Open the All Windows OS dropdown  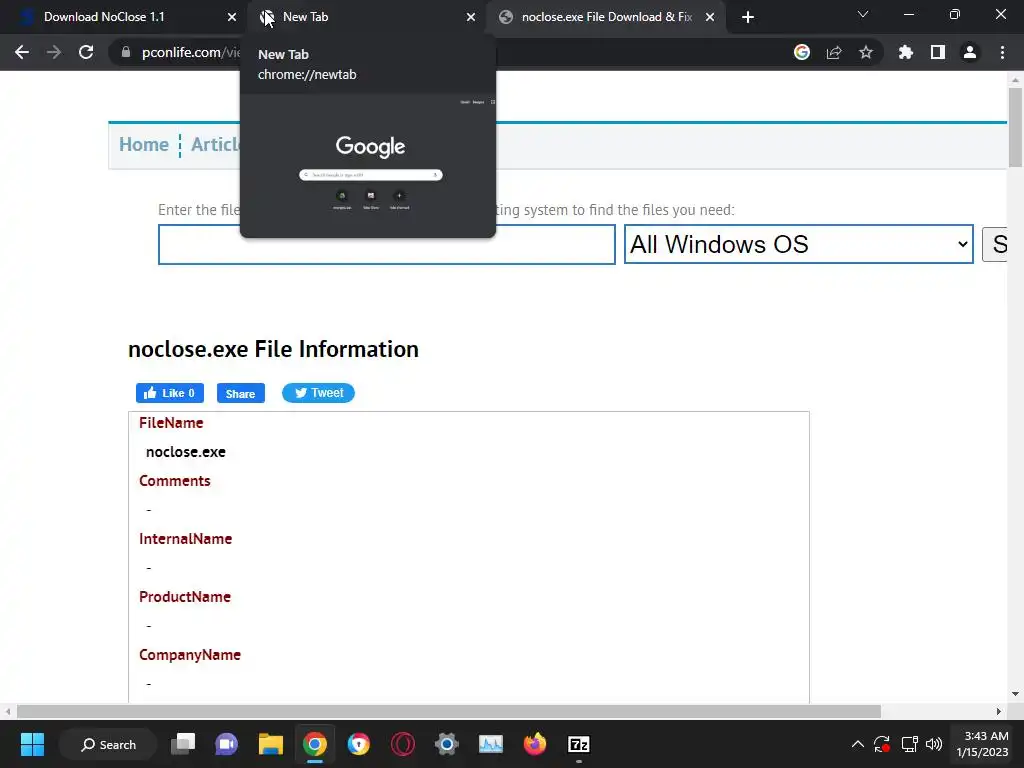point(799,244)
